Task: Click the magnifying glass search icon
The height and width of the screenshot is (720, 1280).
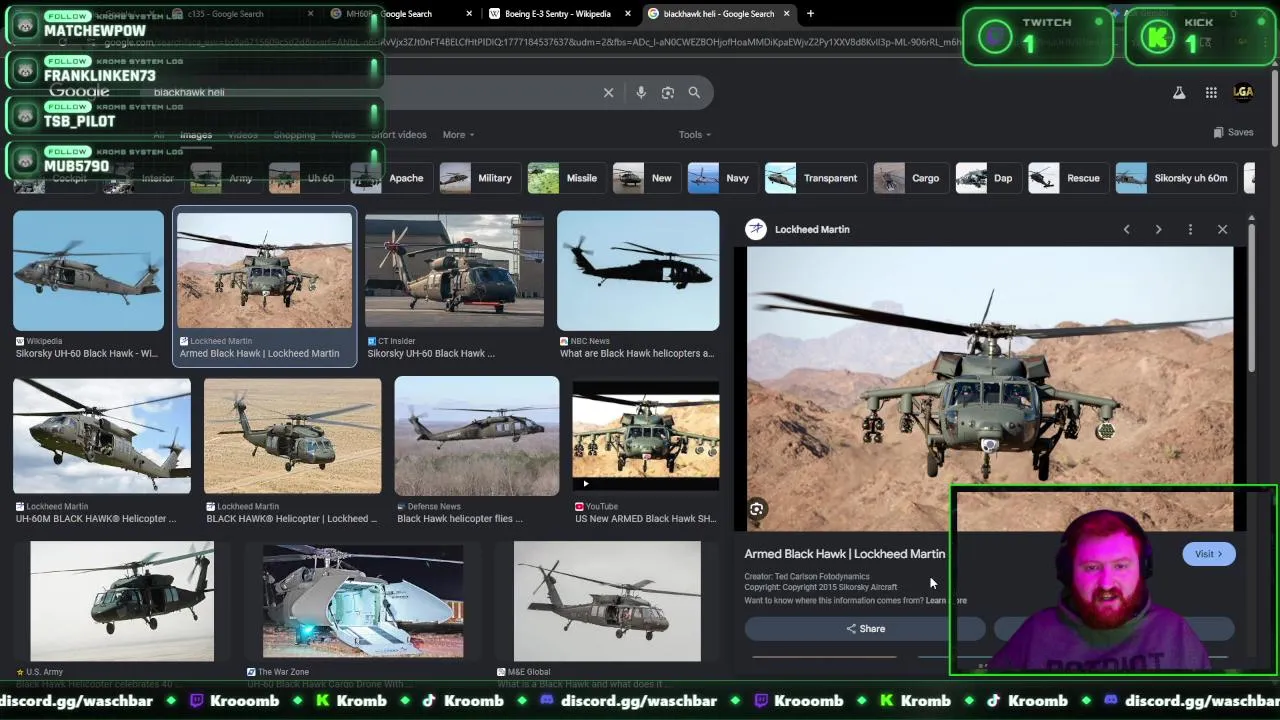Action: point(694,92)
